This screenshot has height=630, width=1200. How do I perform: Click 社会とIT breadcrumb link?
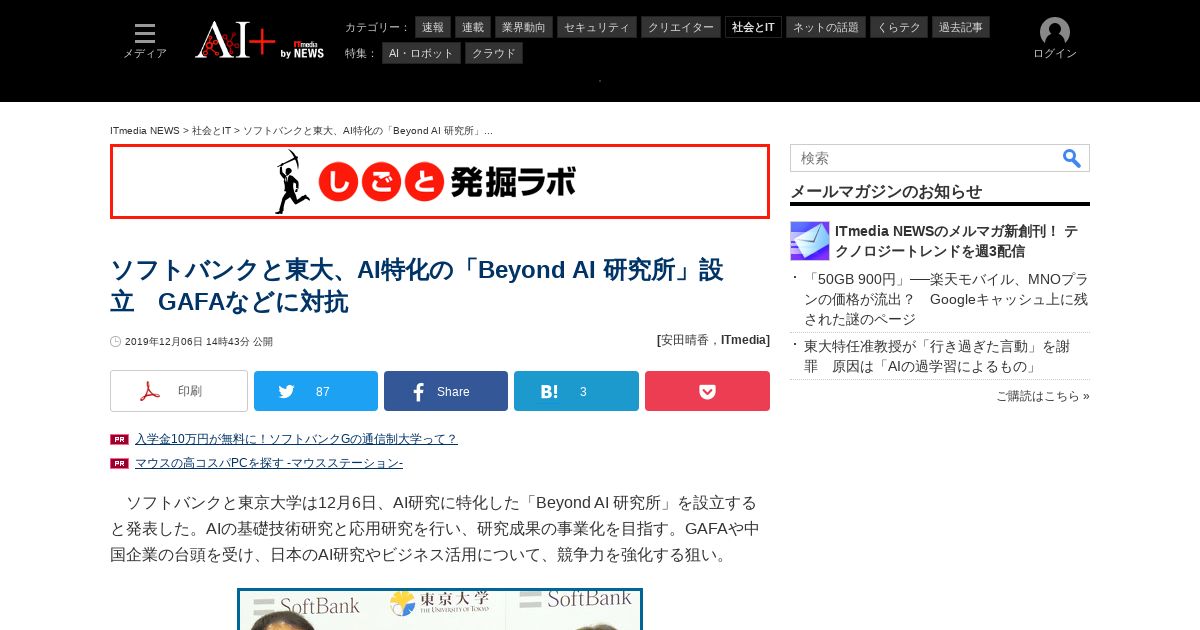[x=211, y=131]
